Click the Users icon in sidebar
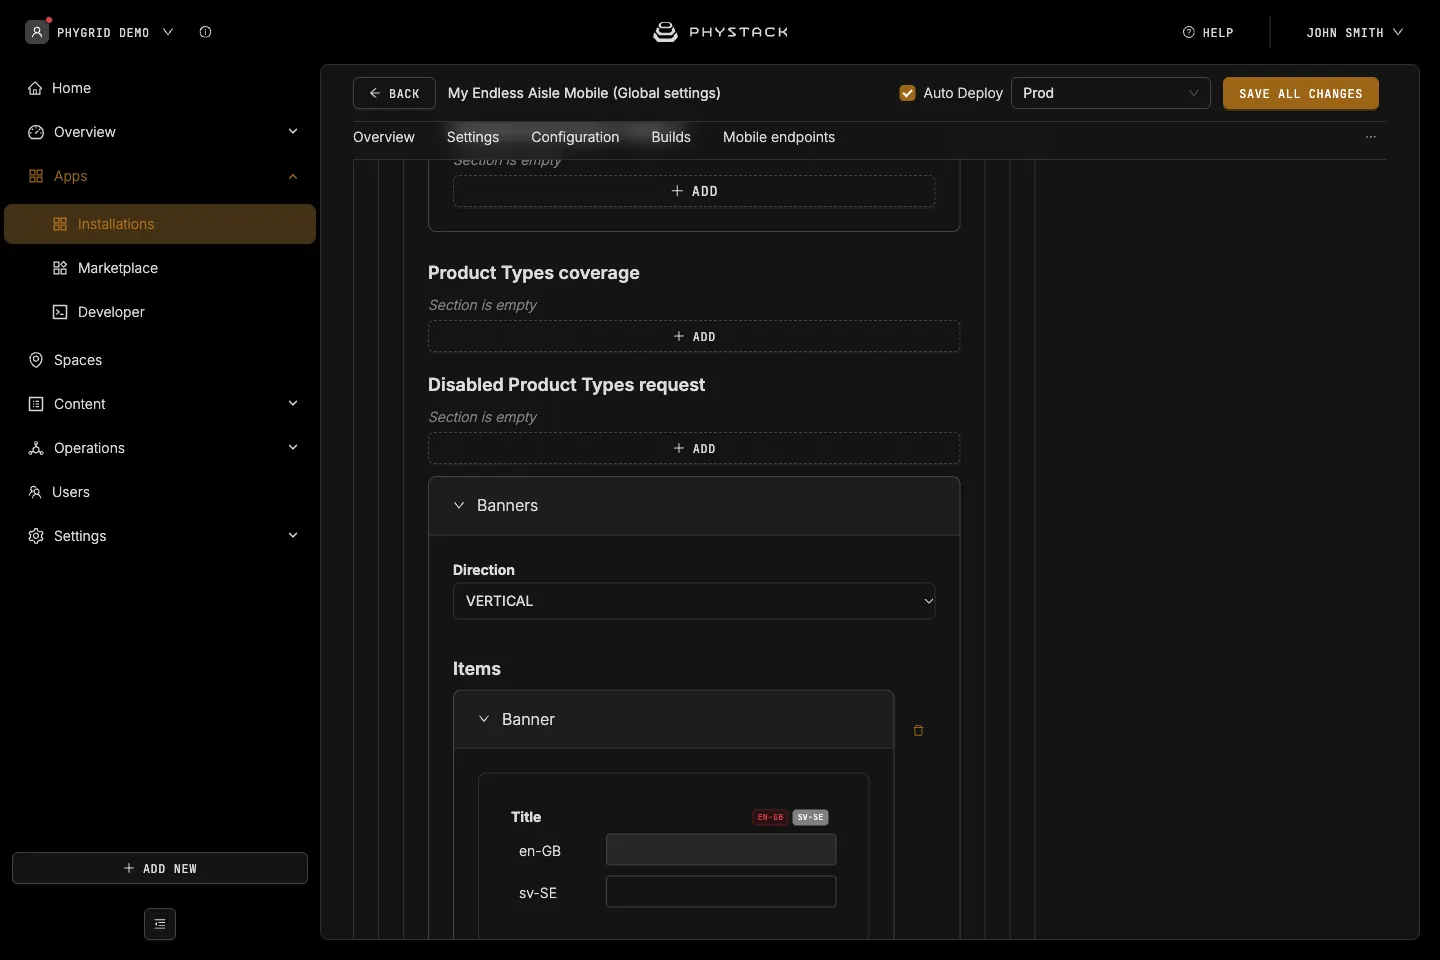 (x=35, y=492)
